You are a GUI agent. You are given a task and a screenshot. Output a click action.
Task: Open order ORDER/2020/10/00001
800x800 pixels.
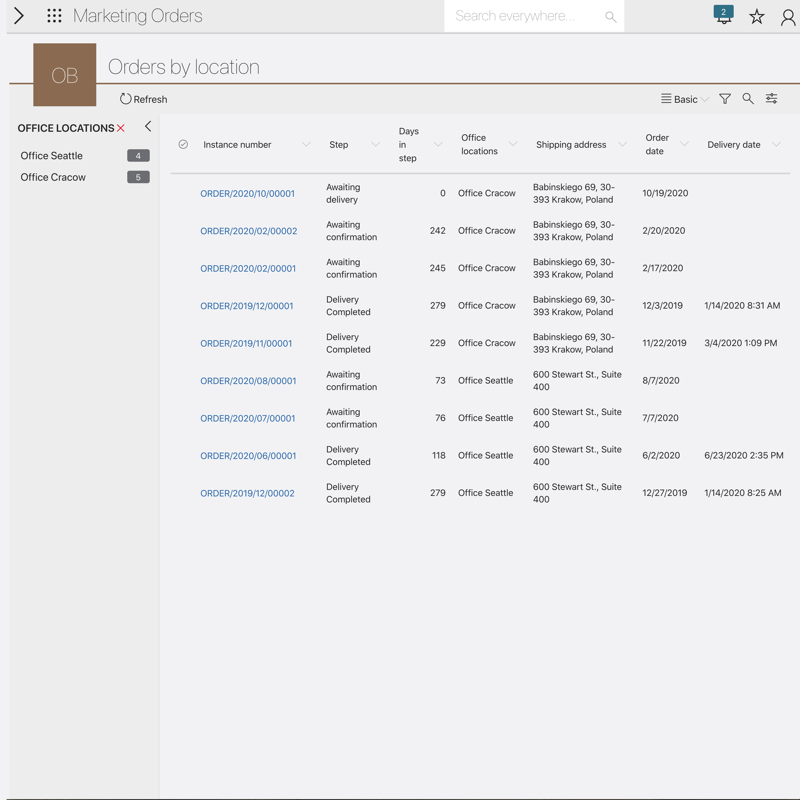[x=247, y=194]
